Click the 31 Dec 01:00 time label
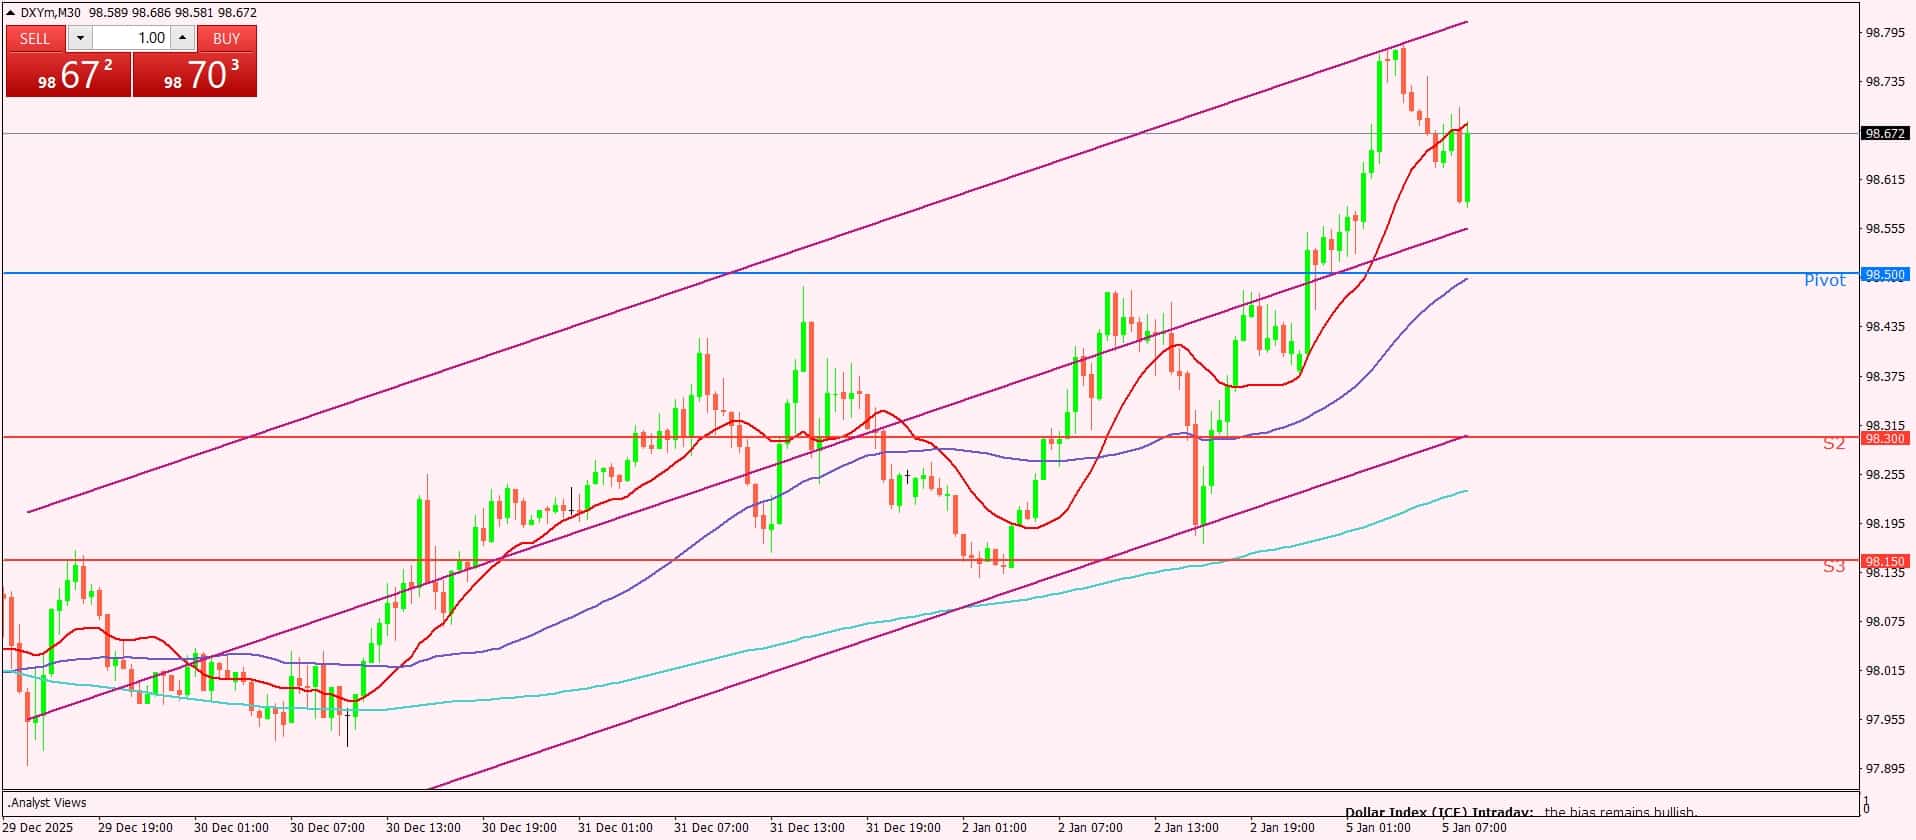Viewport: 1916px width, 840px height. [615, 828]
